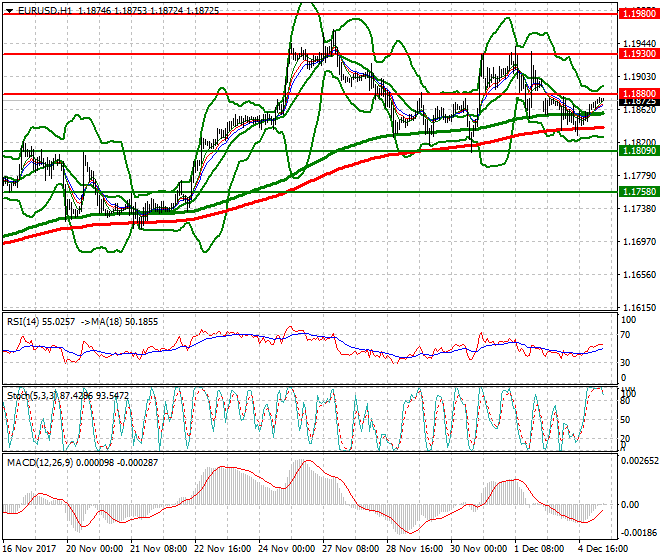660x560 pixels.
Task: Click the red 1.19800 price level label
Action: point(639,14)
